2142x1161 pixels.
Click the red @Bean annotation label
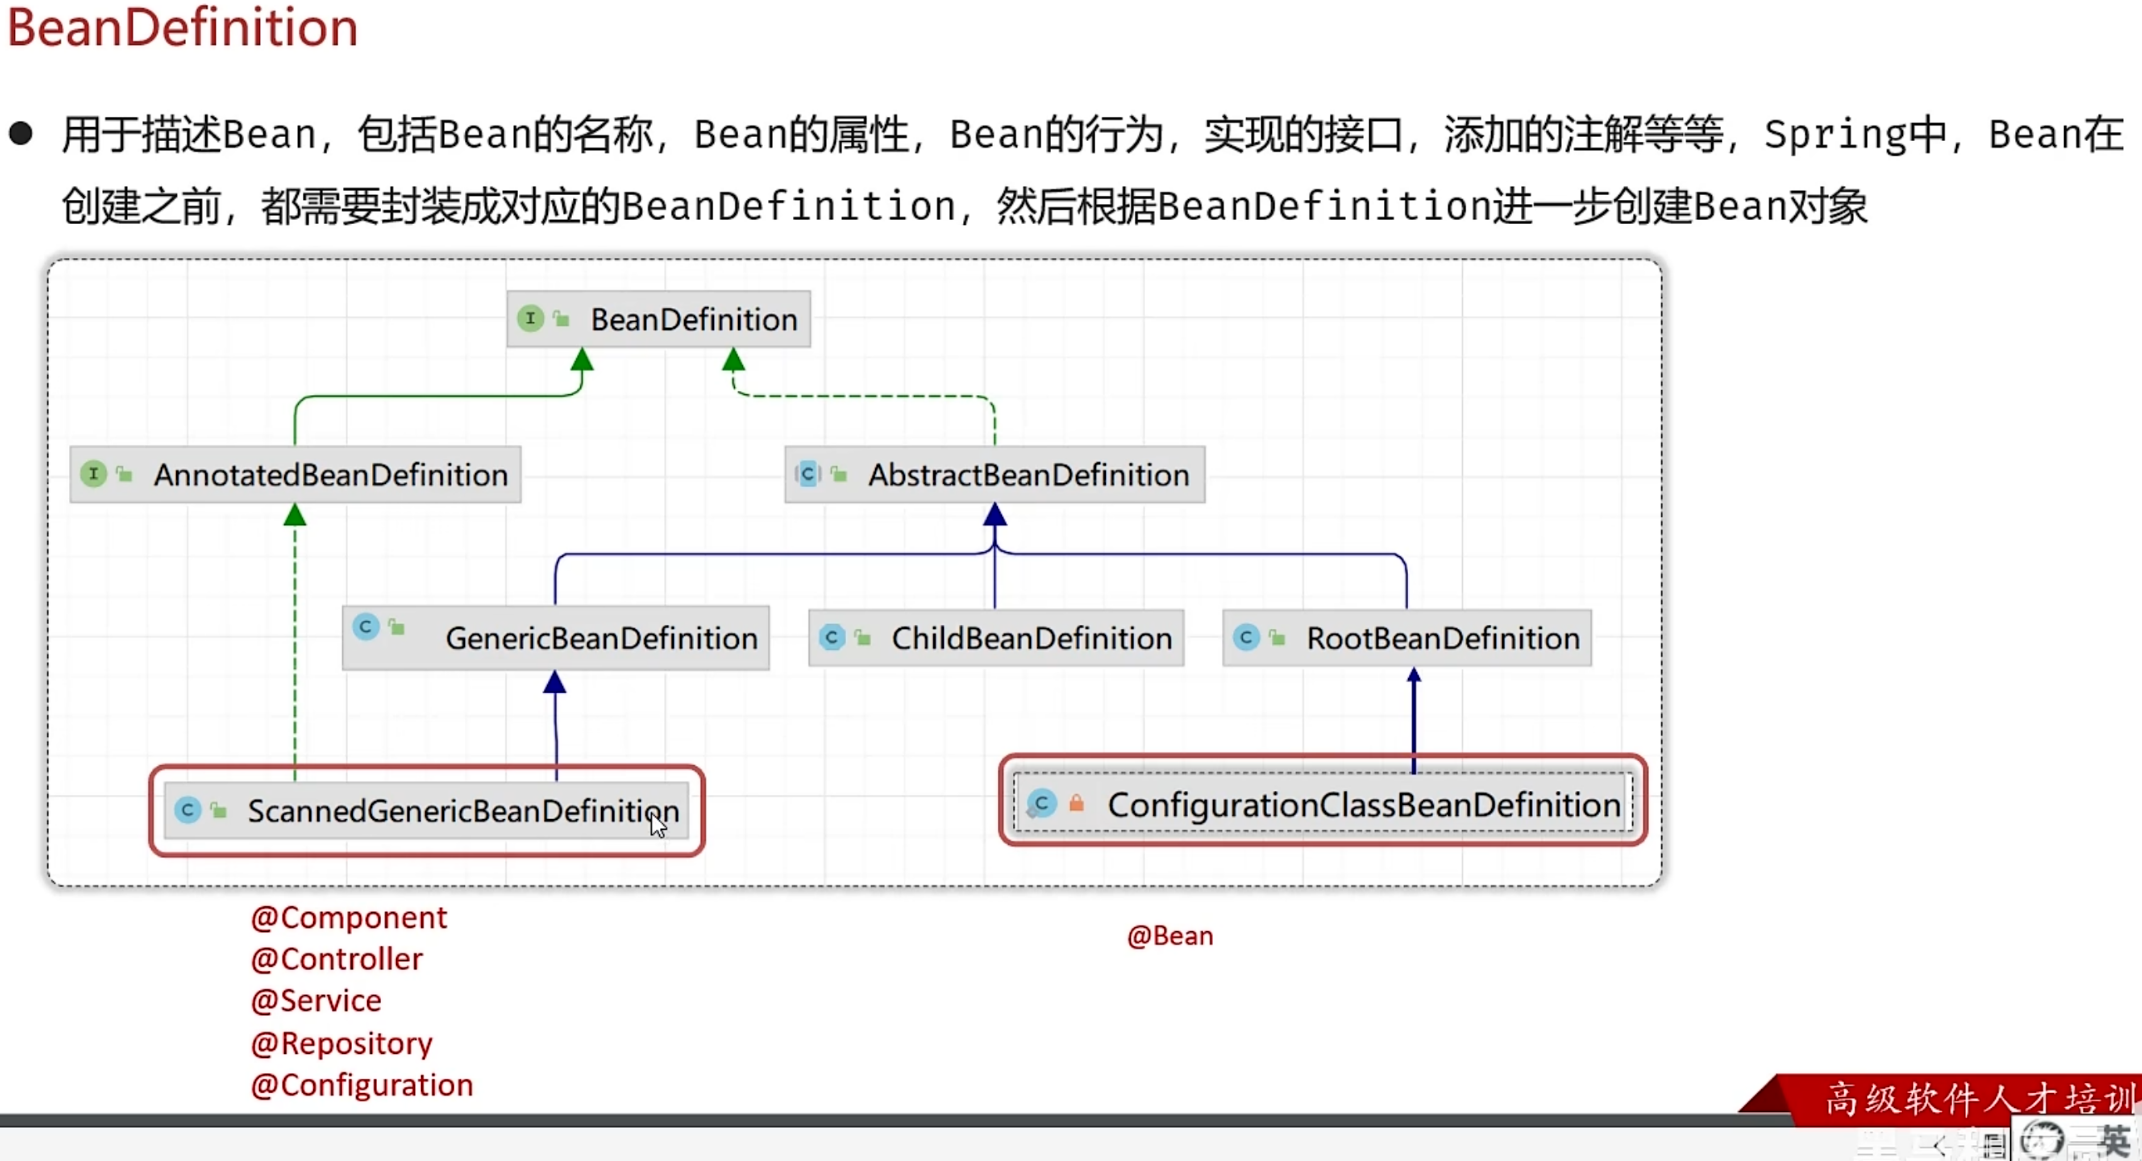pos(1170,936)
